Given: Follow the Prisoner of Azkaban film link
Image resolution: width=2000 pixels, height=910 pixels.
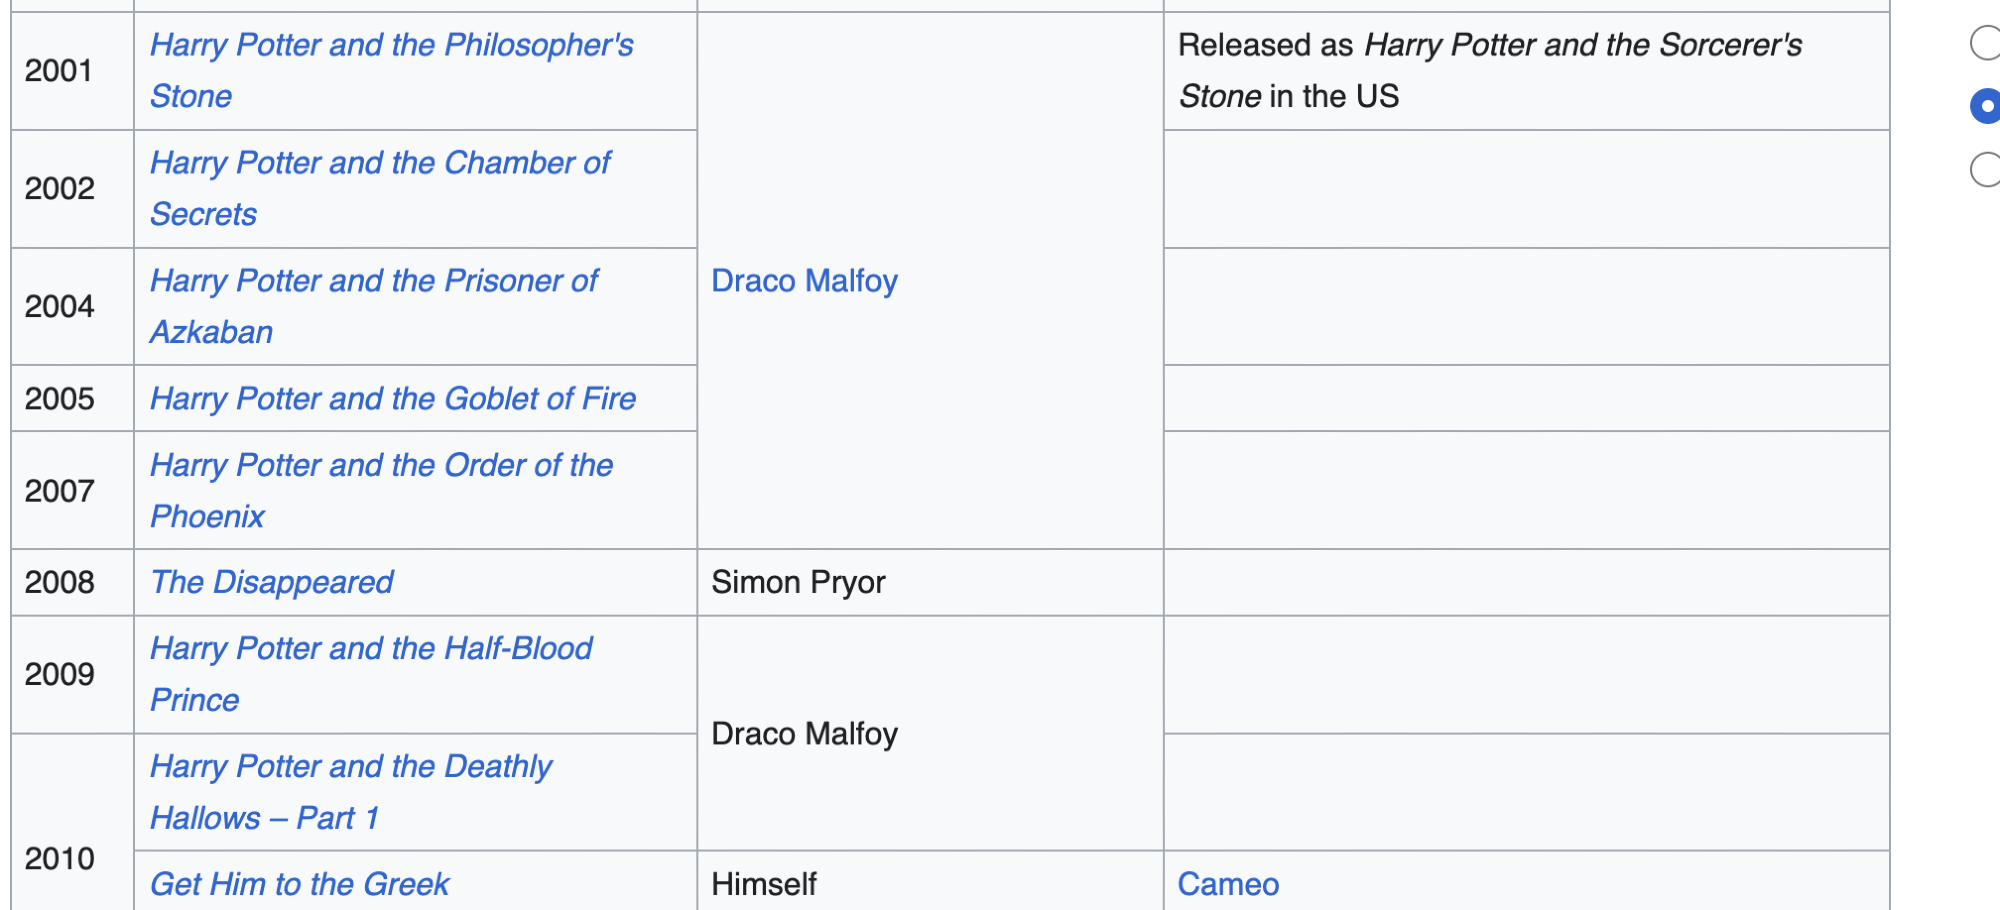Looking at the screenshot, I should coord(374,282).
